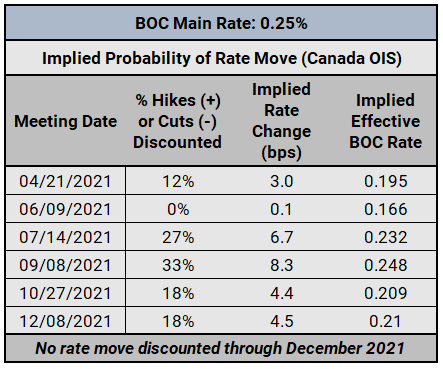Click the 12% hikes discounted cell
This screenshot has width=443, height=369.
pyautogui.click(x=178, y=181)
